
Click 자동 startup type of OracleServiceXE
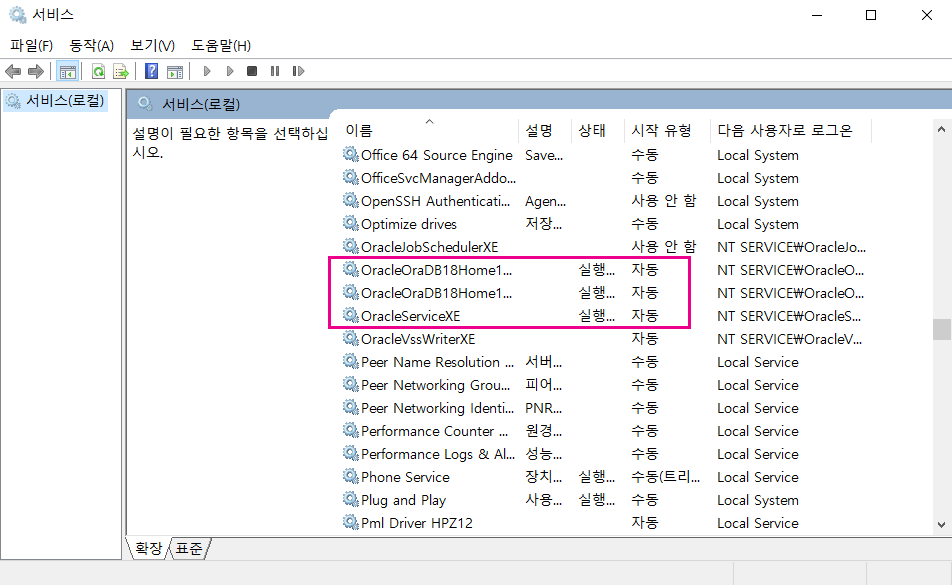point(645,316)
